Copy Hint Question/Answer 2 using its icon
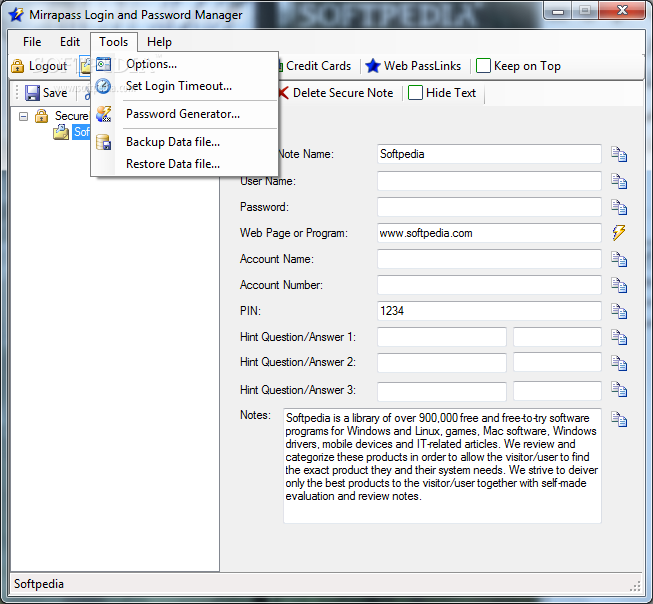The image size is (653, 604). (619, 363)
